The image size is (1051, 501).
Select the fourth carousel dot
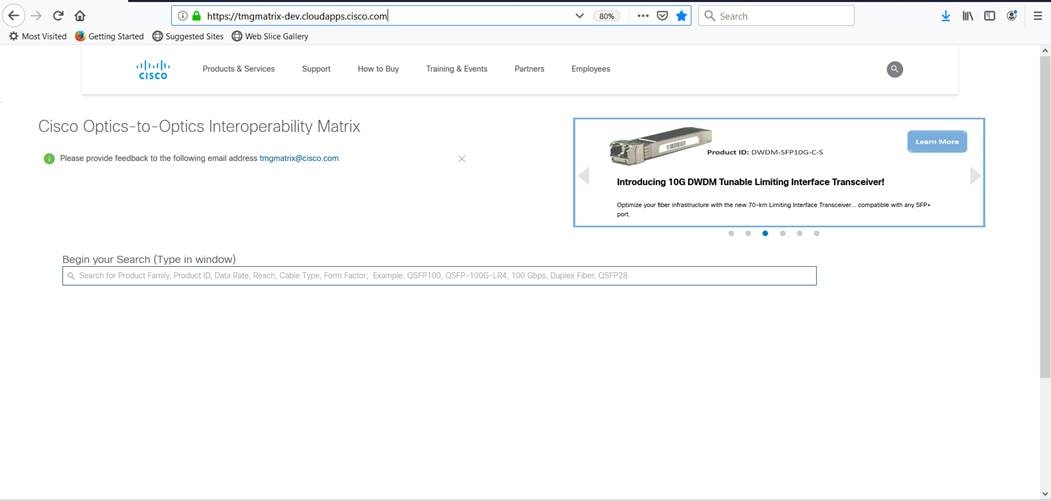point(782,233)
